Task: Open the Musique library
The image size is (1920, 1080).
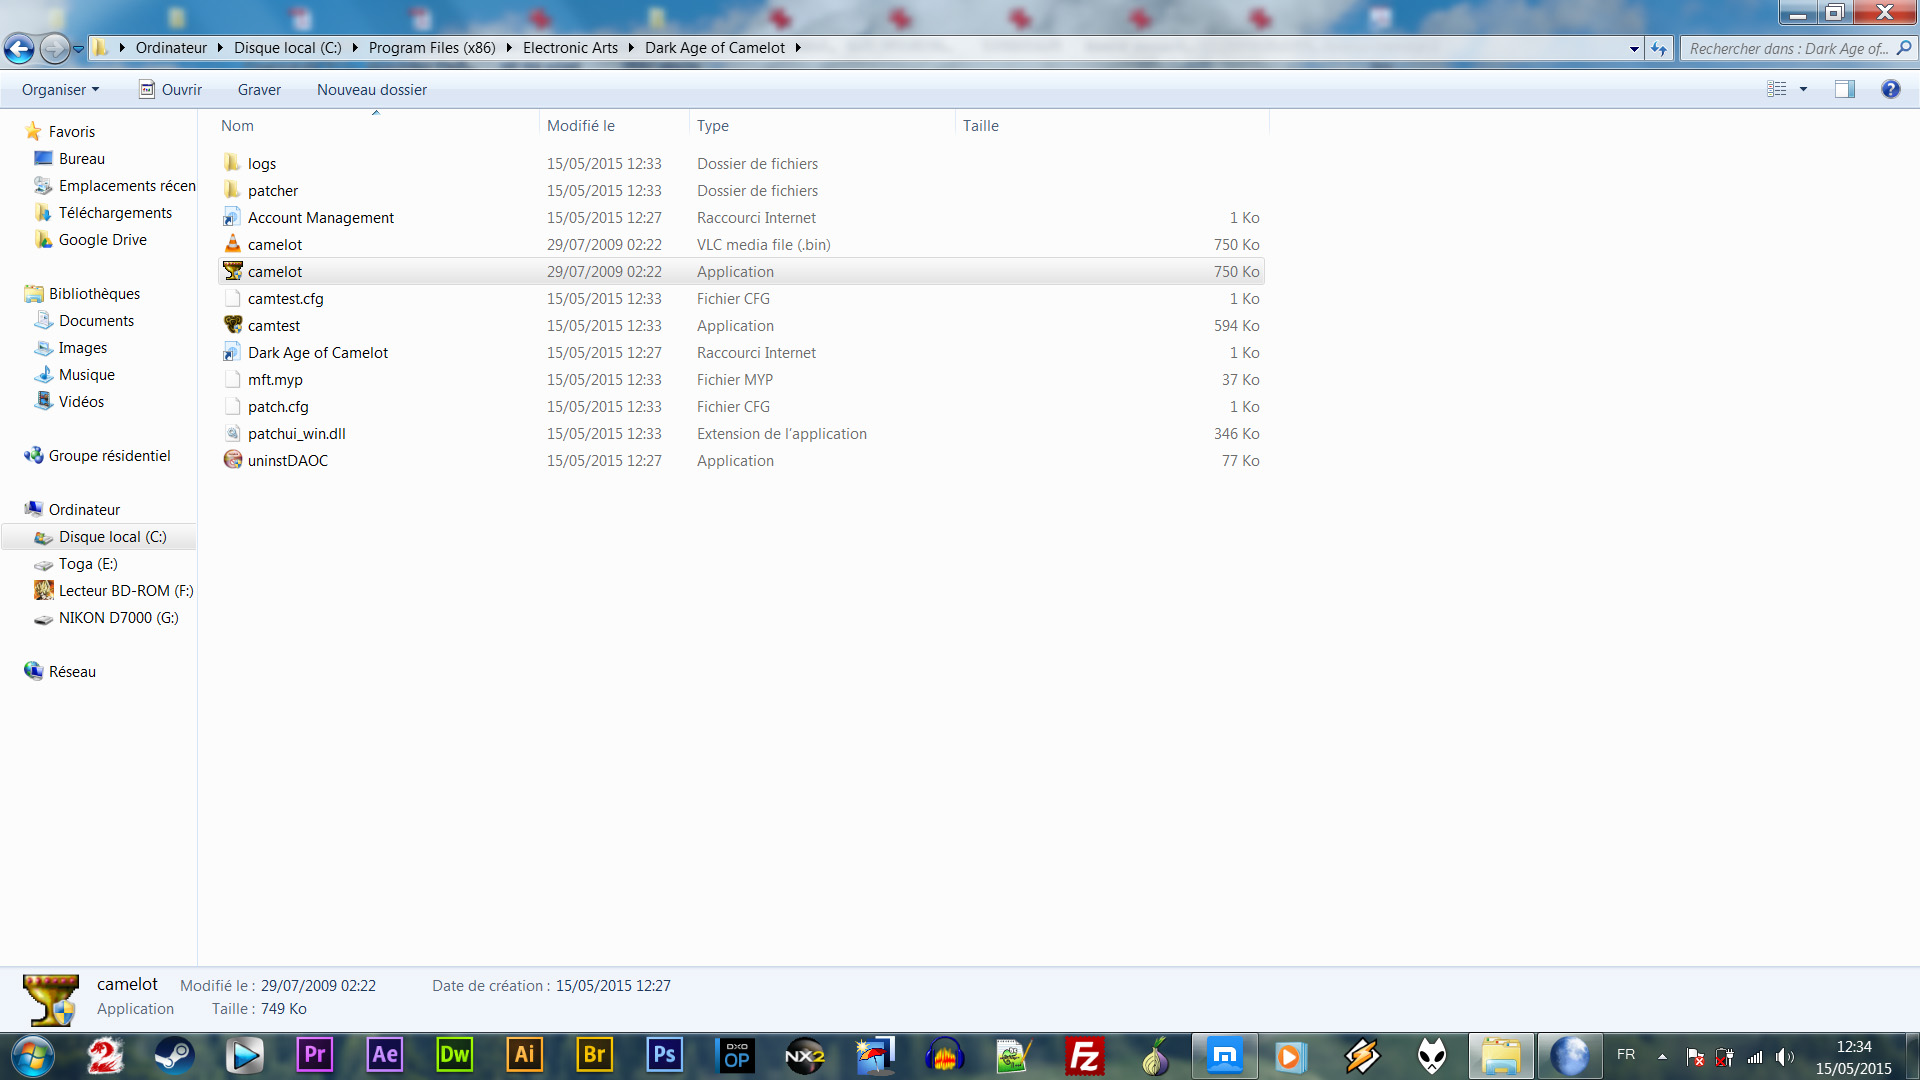Action: pos(87,375)
